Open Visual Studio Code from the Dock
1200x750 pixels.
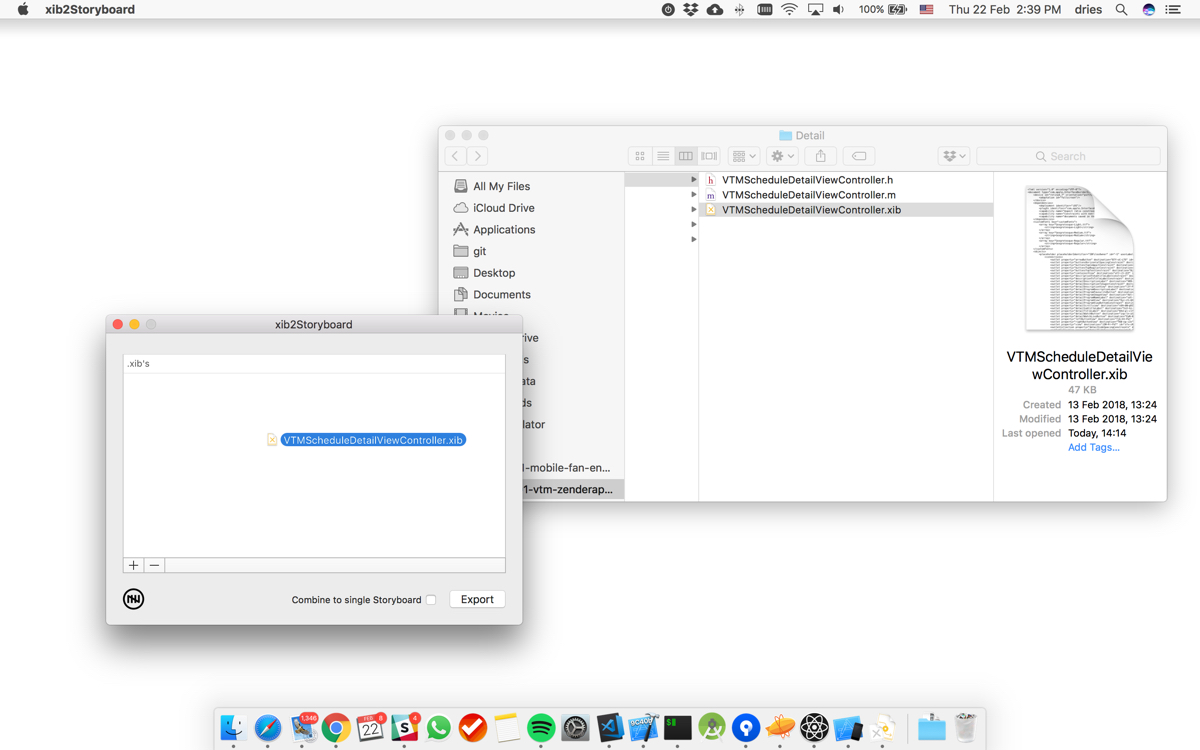pos(610,727)
